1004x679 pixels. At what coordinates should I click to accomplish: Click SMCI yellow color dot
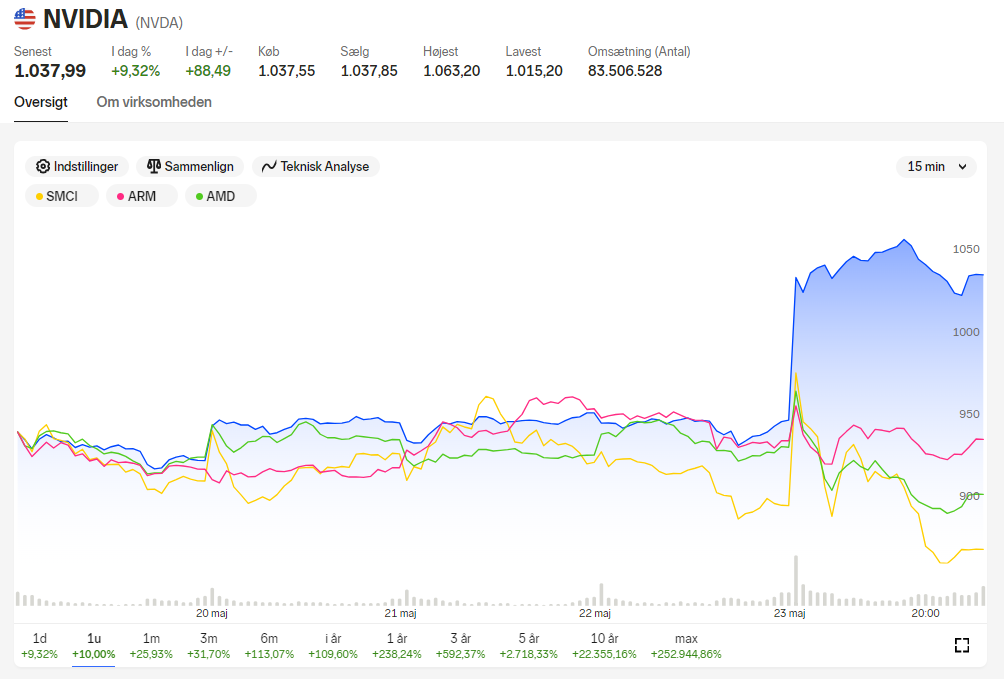point(40,197)
